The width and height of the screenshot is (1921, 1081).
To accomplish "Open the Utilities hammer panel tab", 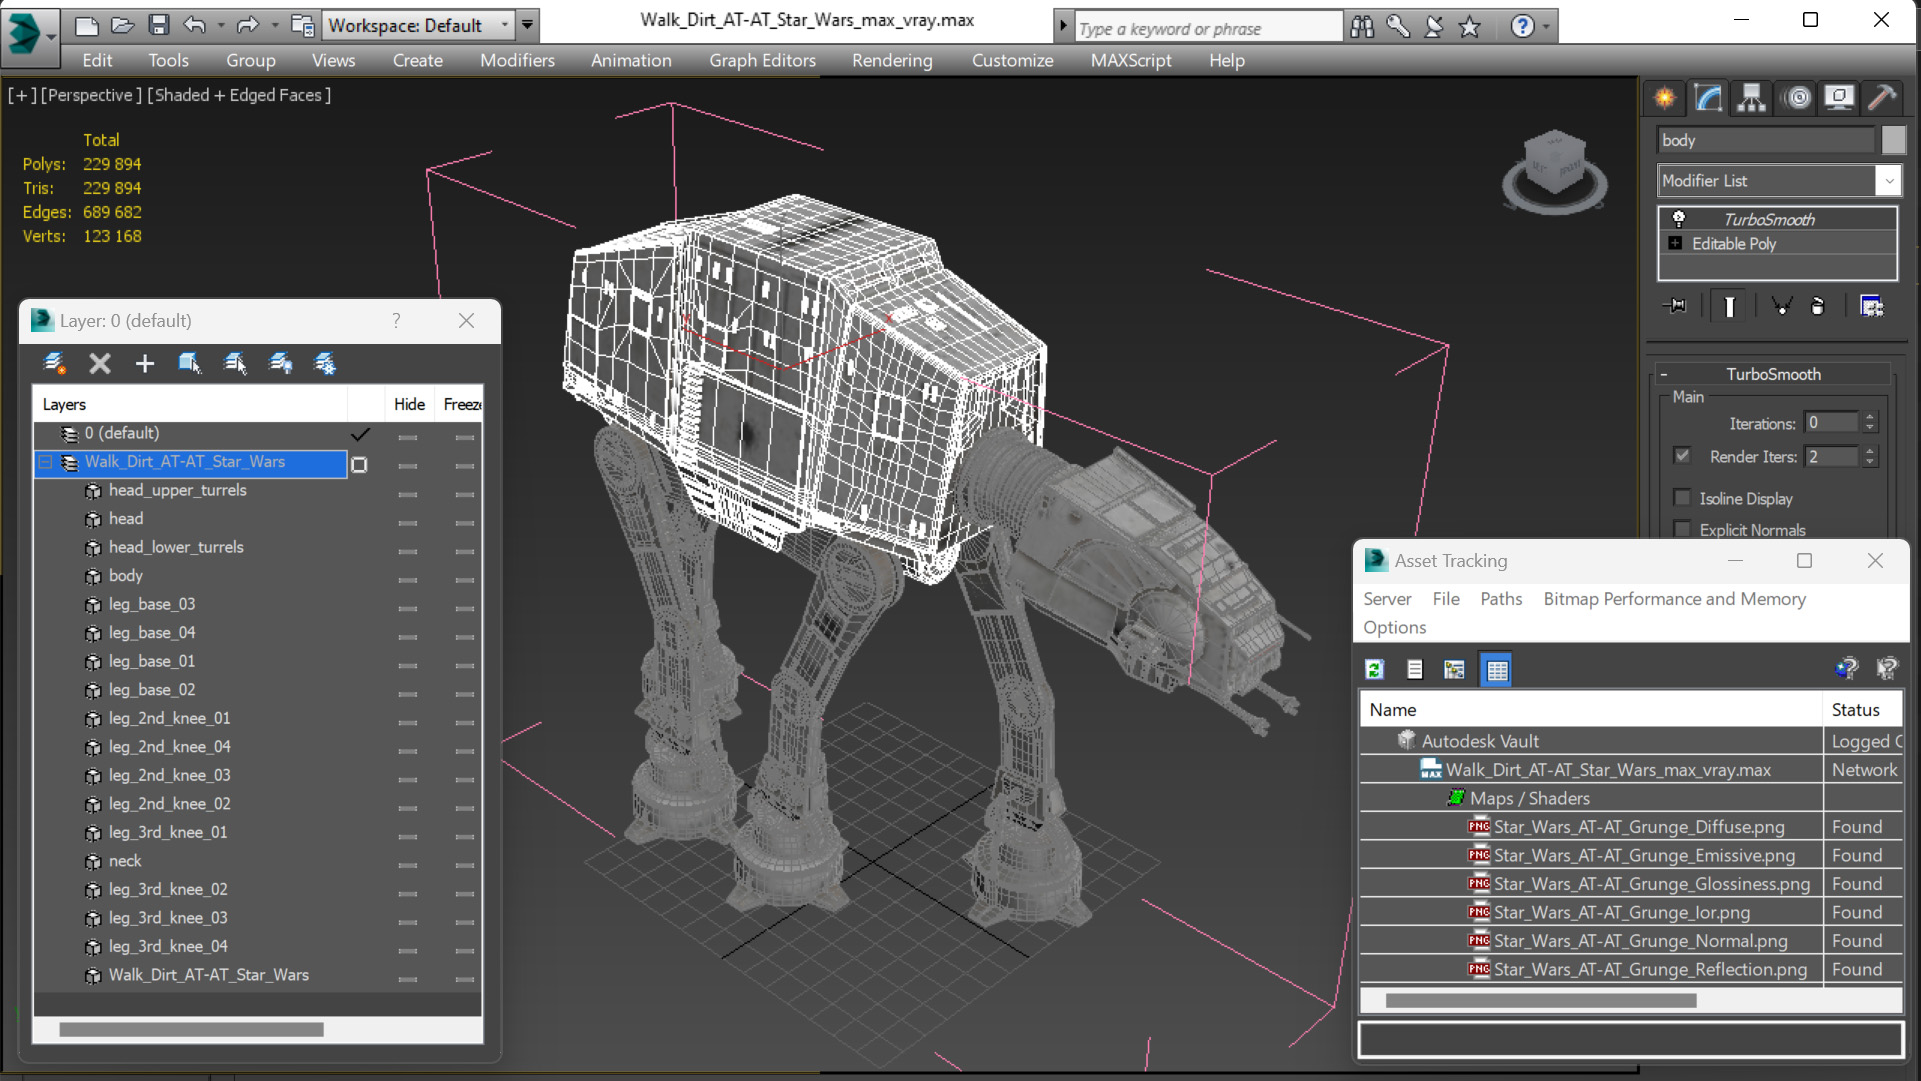I will click(1882, 97).
